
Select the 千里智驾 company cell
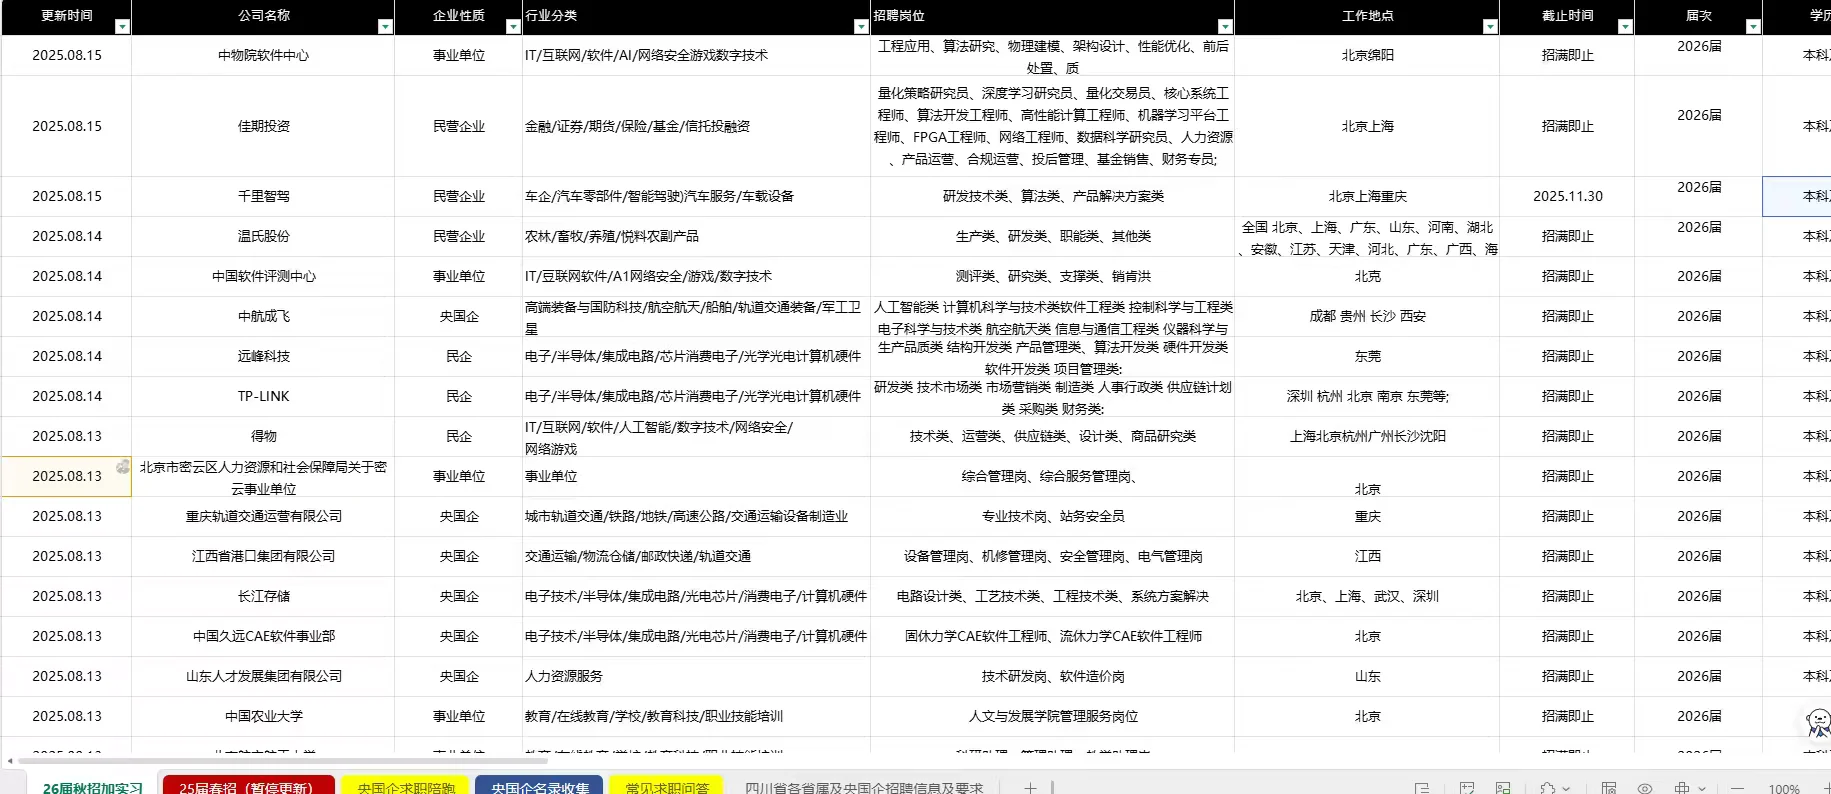[x=264, y=197]
